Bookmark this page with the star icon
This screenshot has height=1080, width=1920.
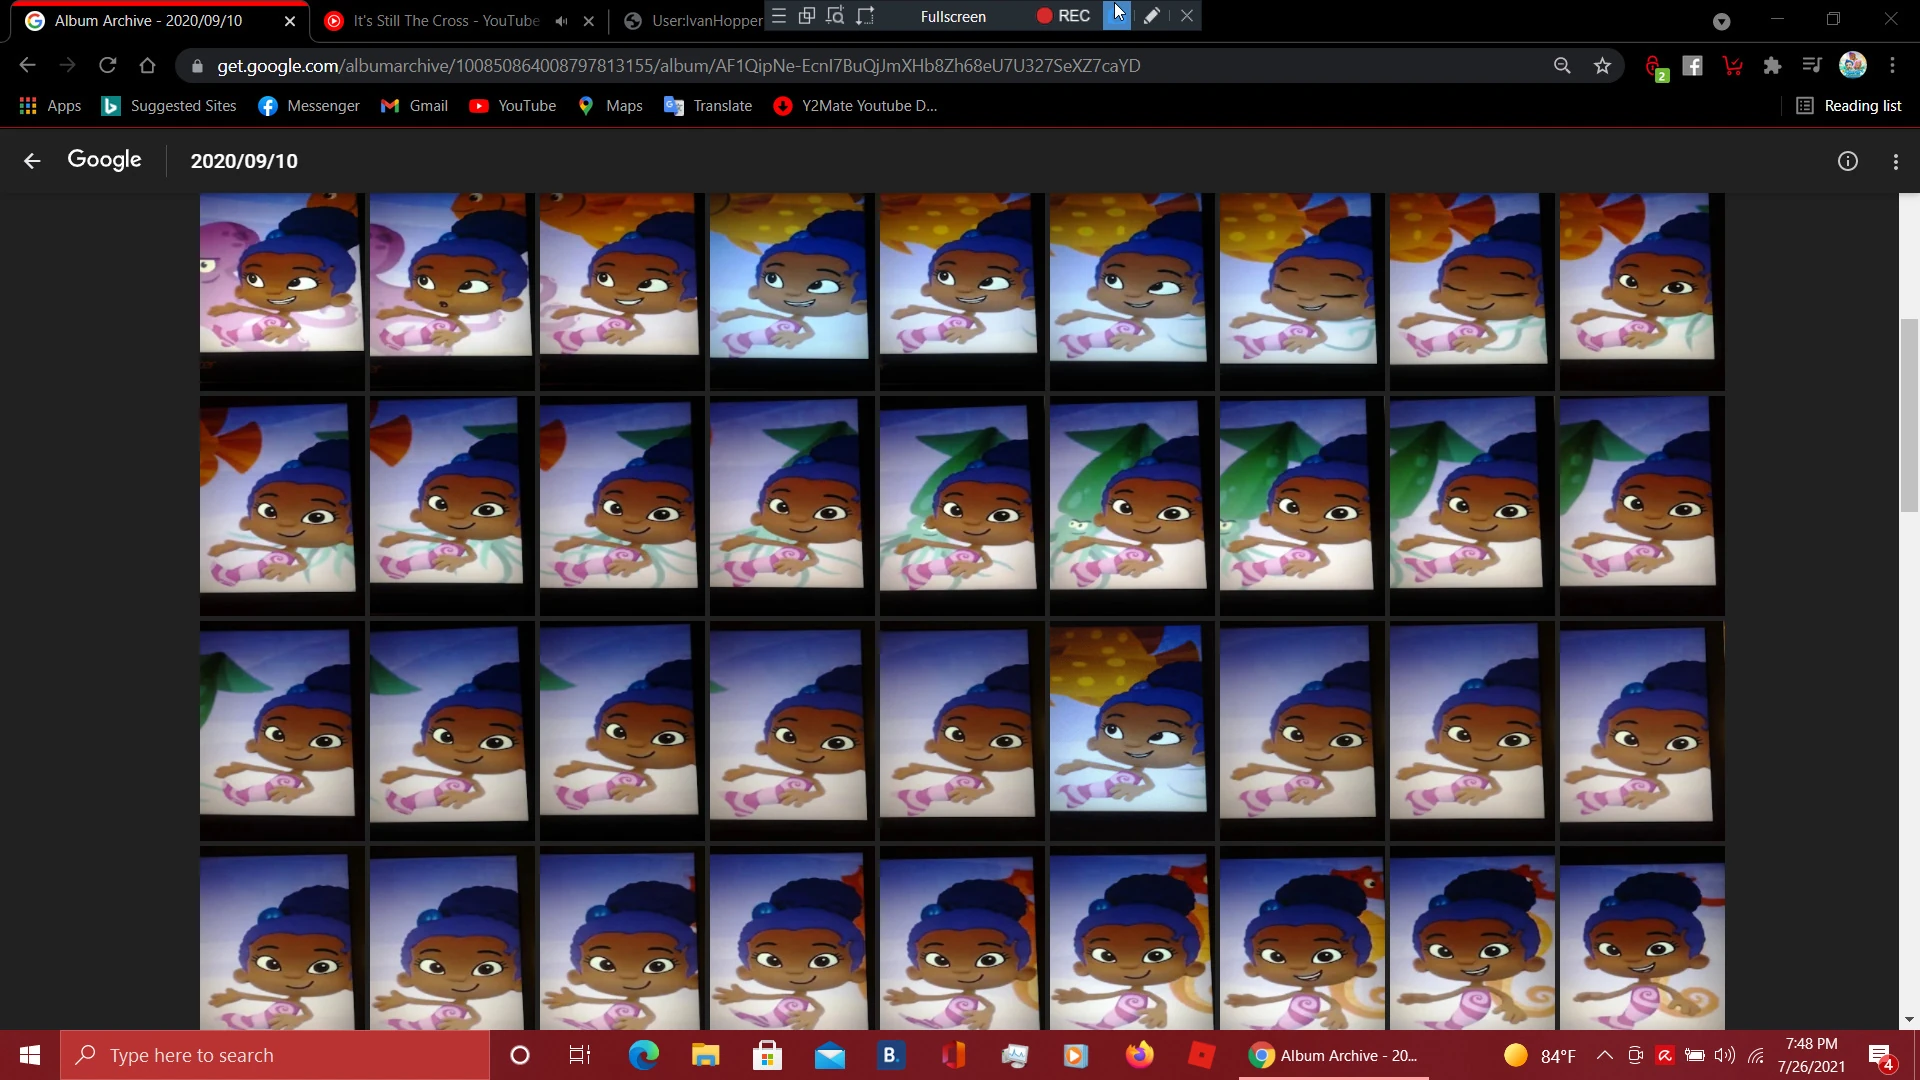pos(1602,66)
